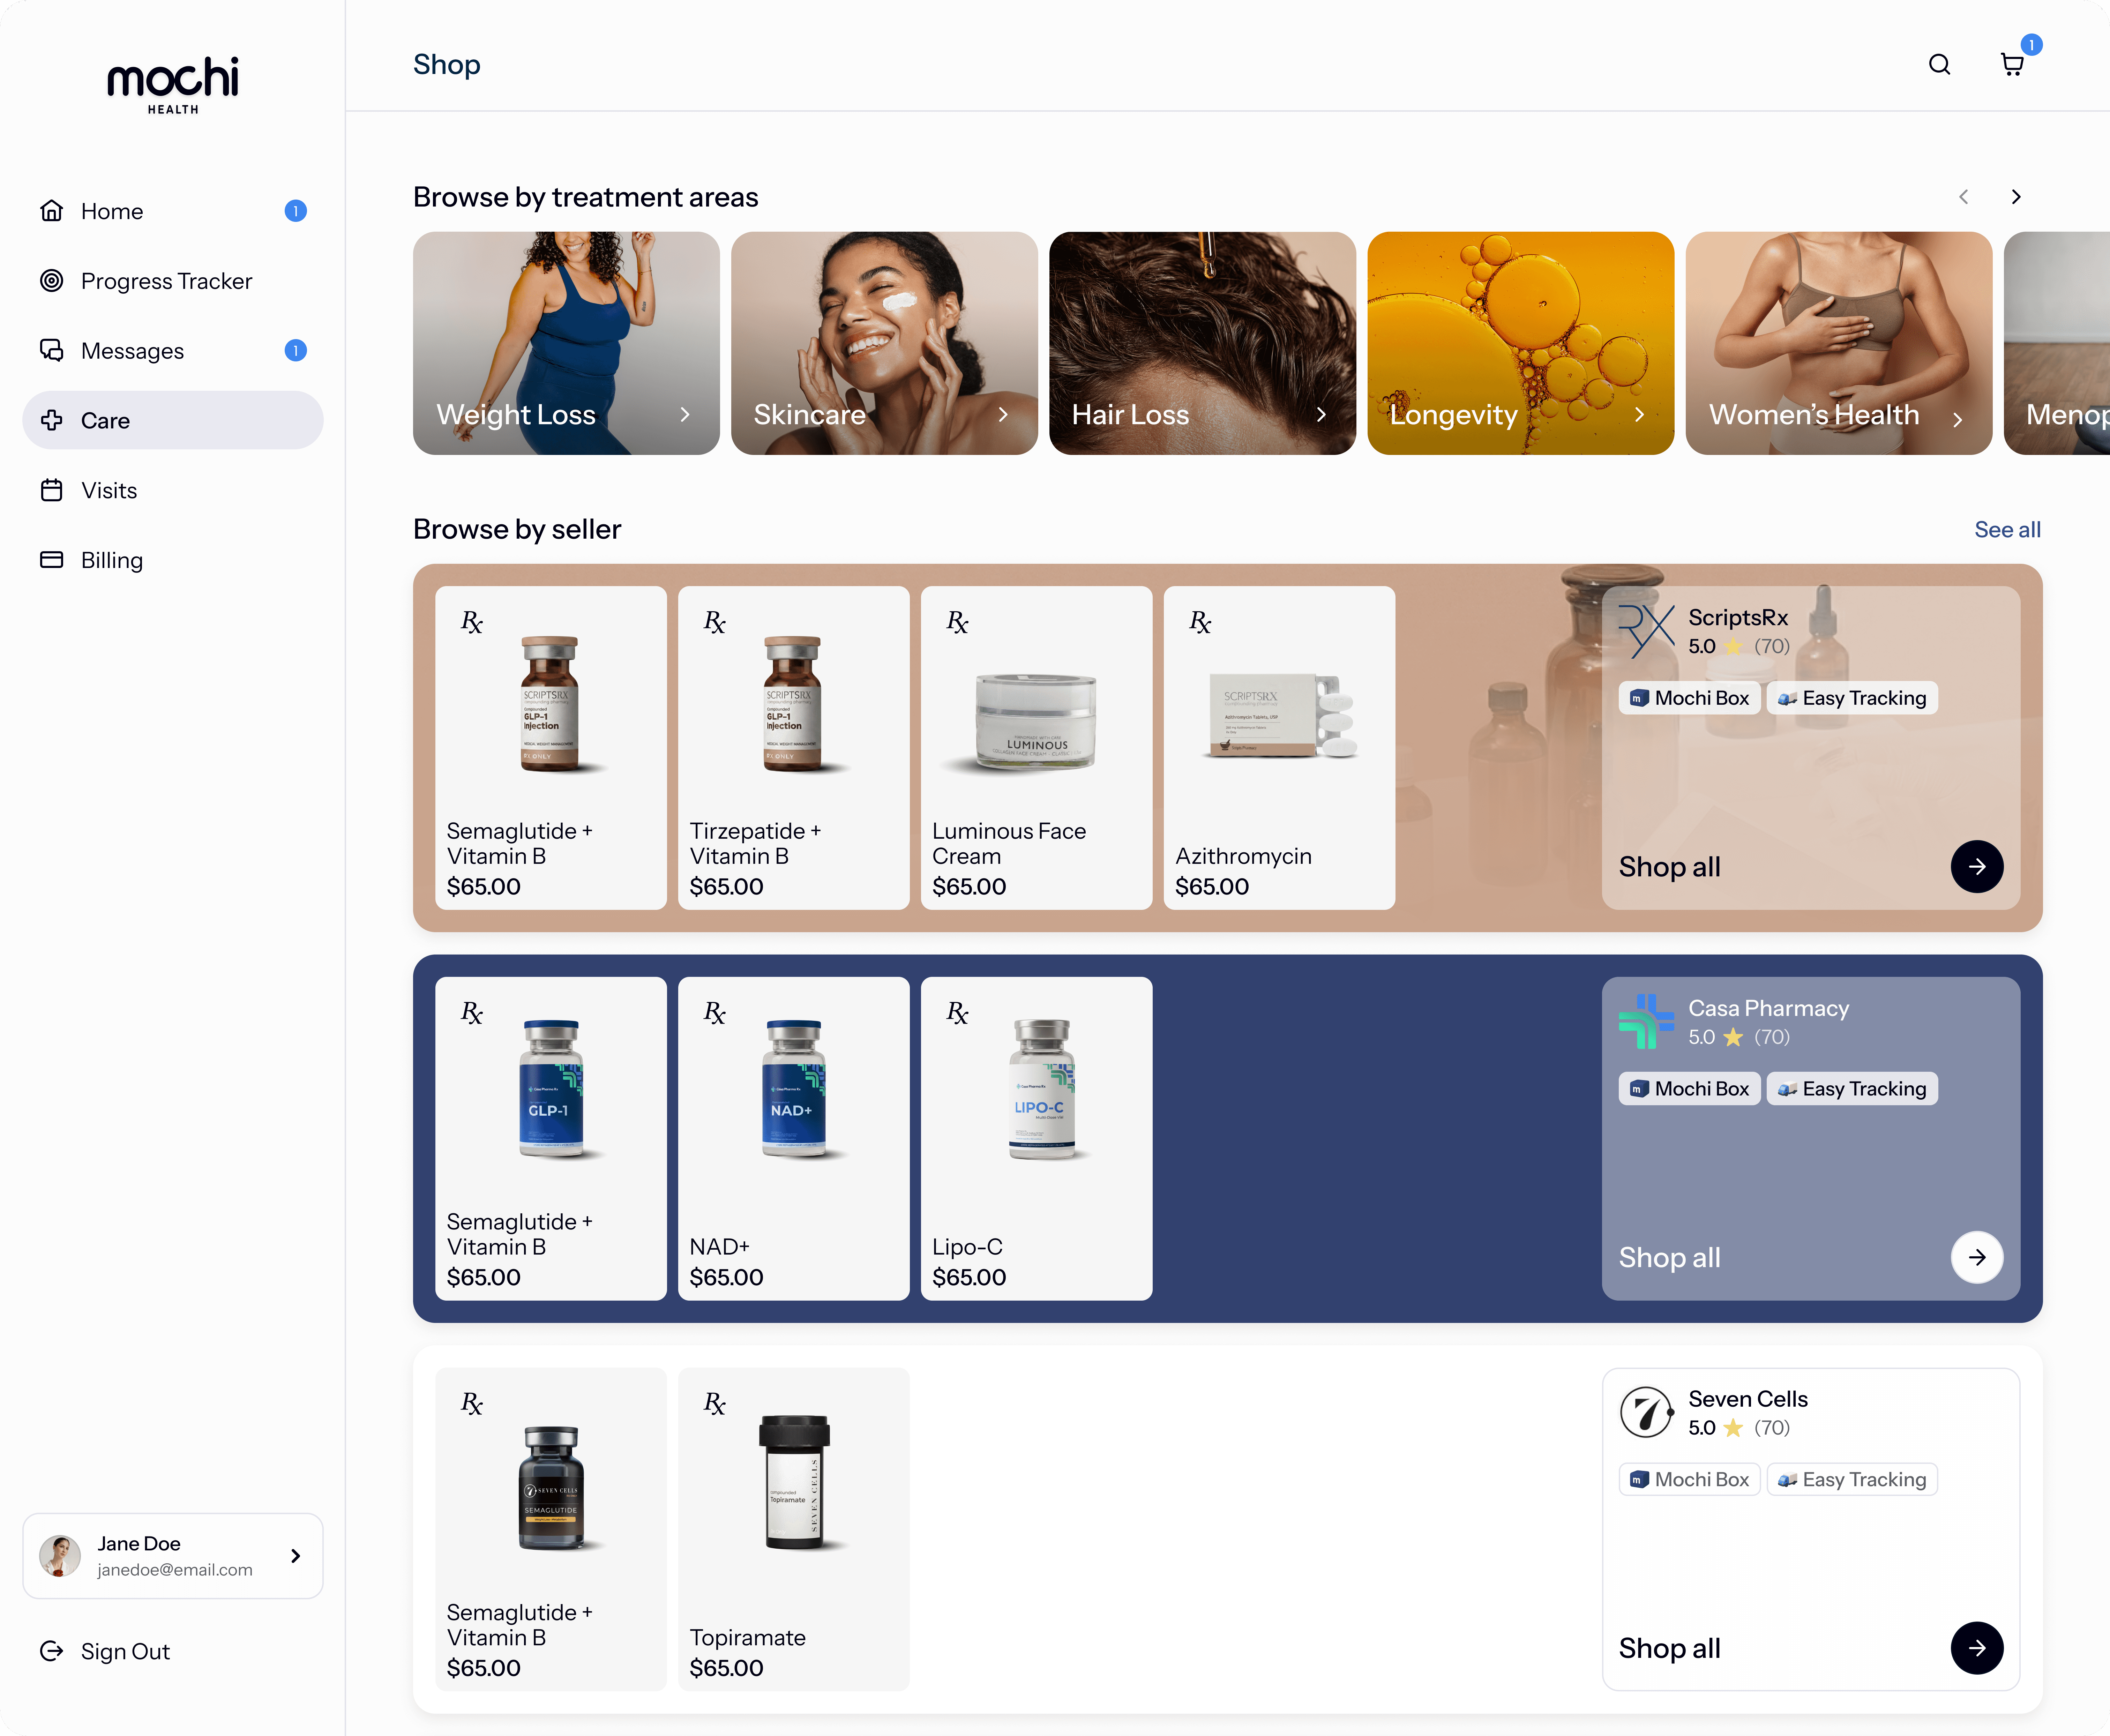Open Visits page

click(x=173, y=490)
